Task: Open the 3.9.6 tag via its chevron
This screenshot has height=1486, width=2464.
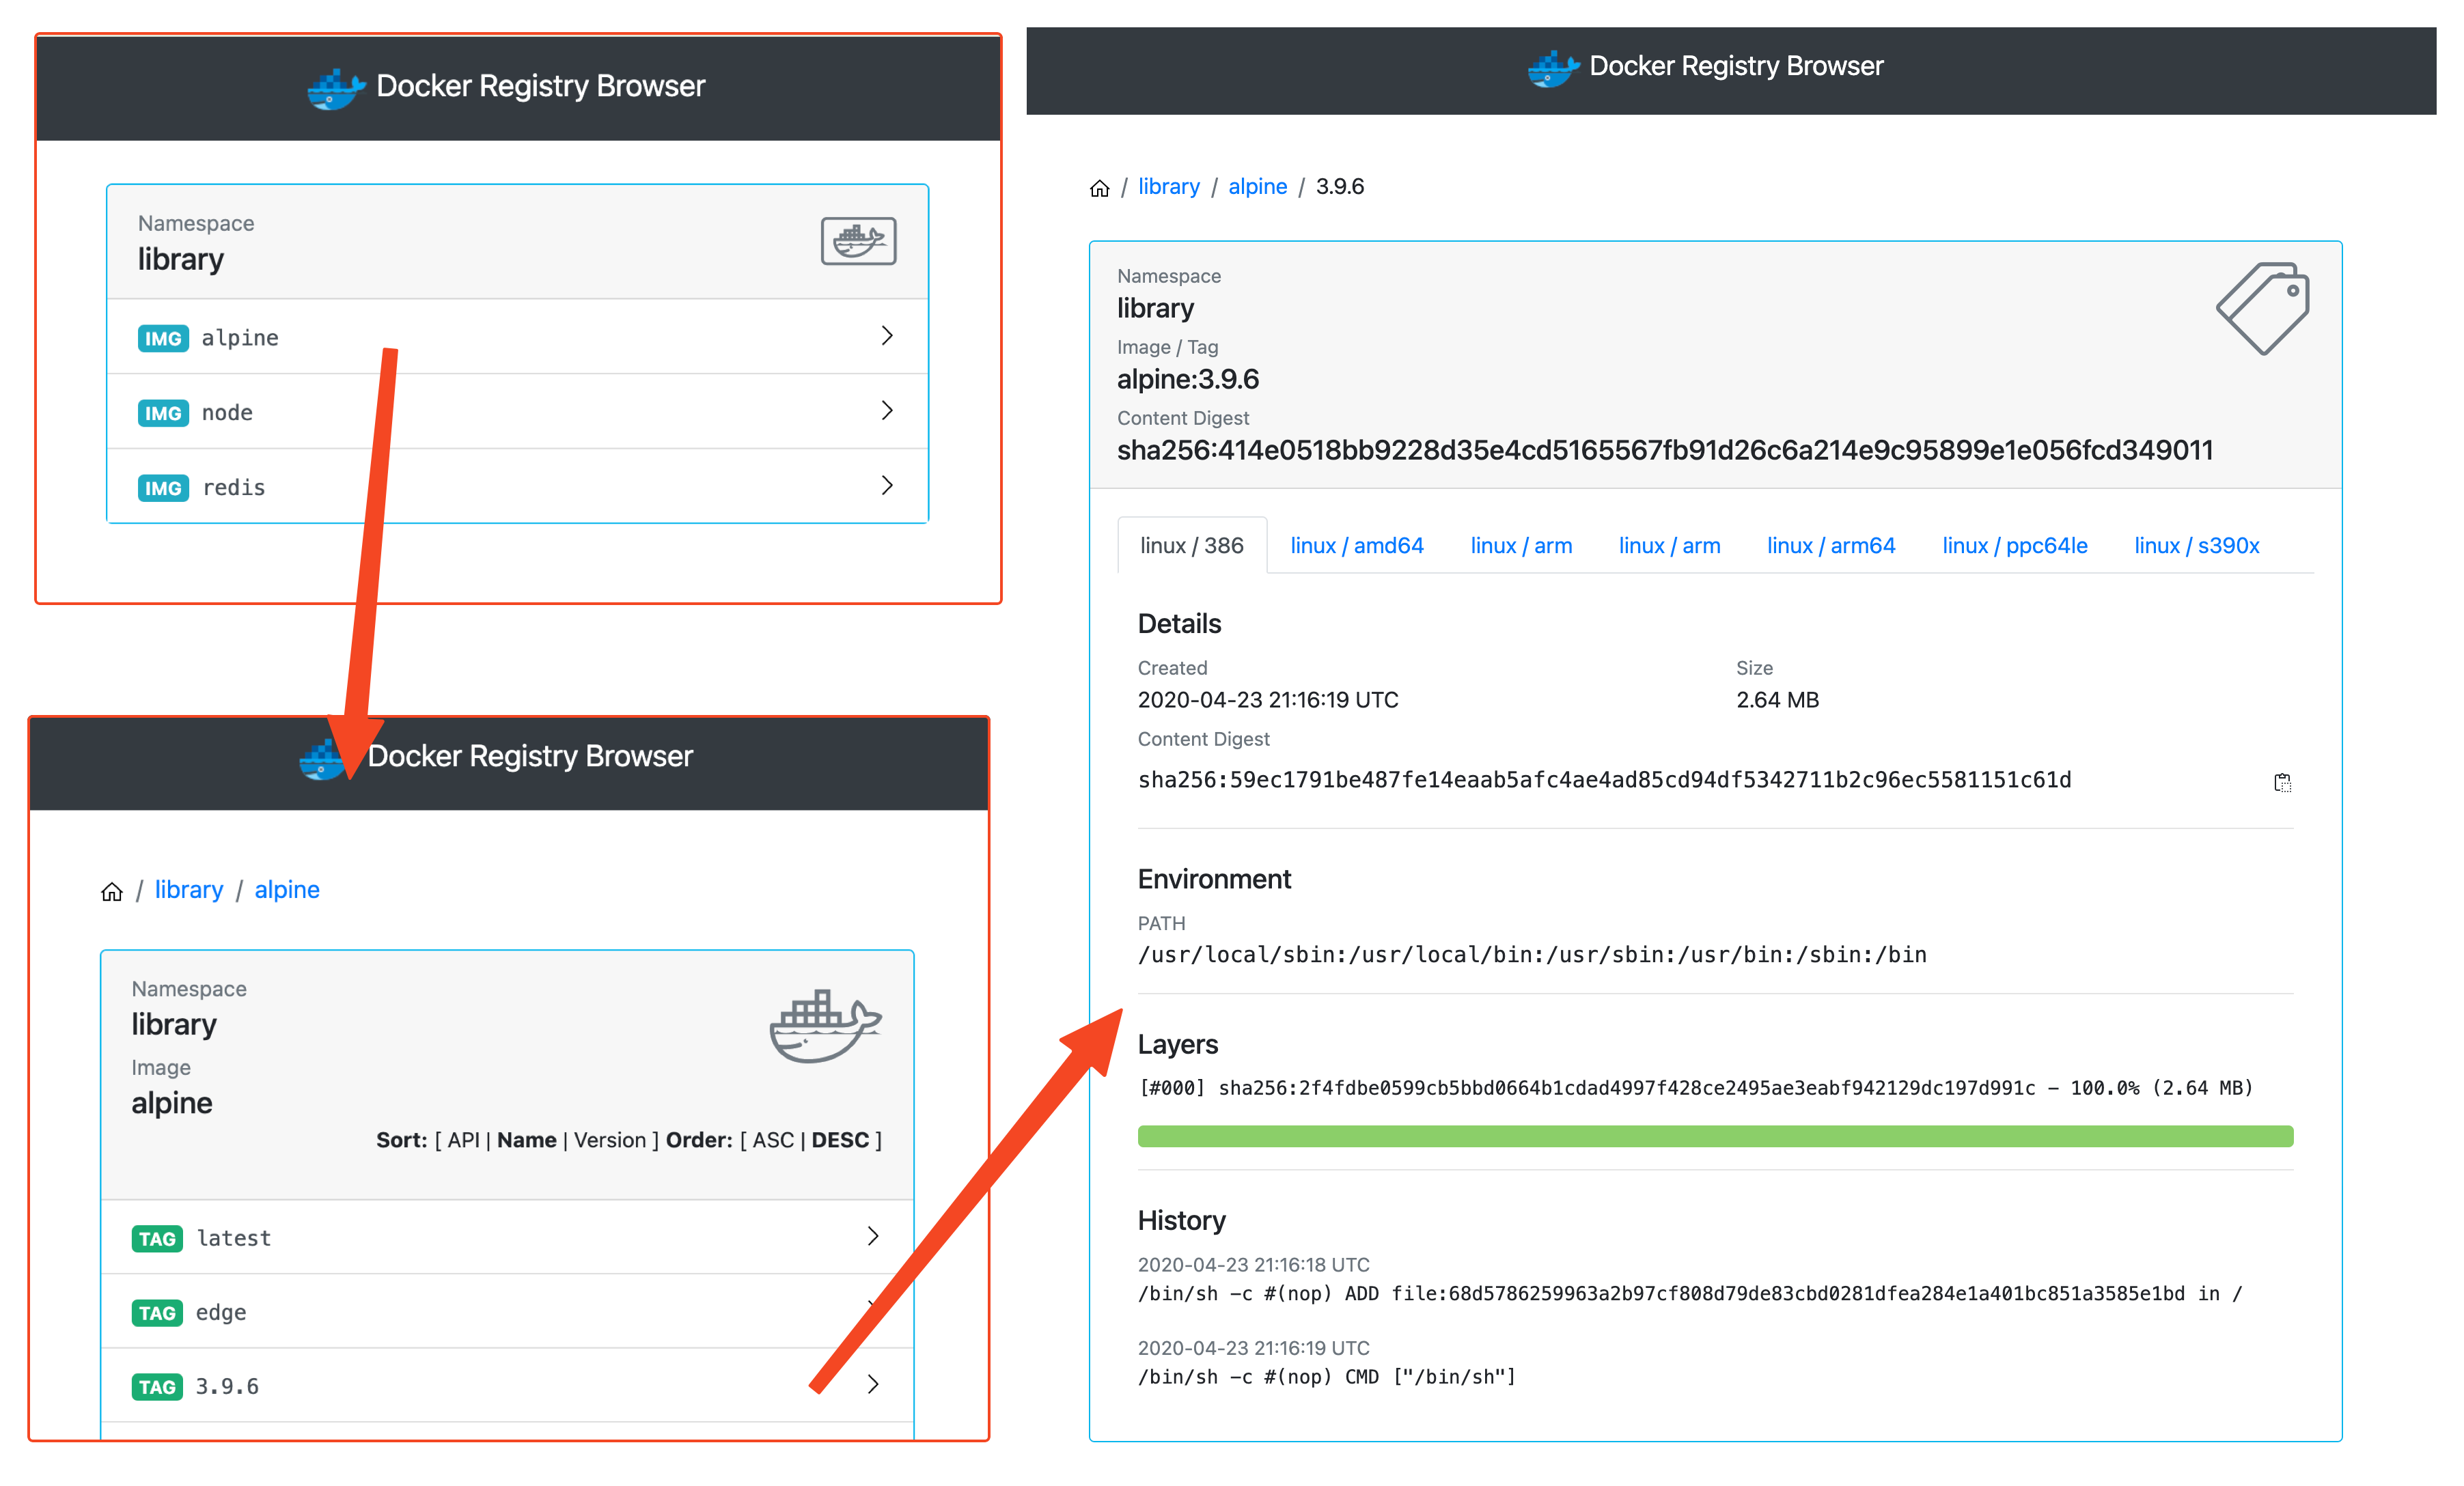Action: point(872,1384)
